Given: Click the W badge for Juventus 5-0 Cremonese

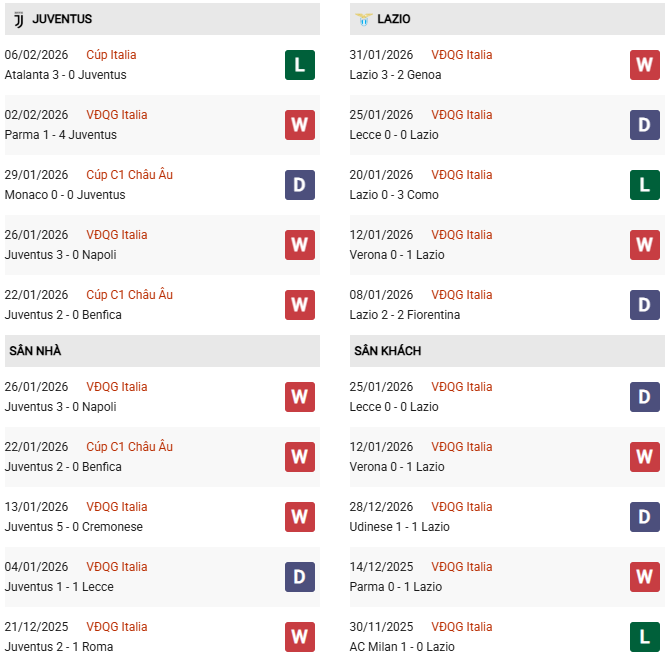Looking at the screenshot, I should [x=300, y=517].
